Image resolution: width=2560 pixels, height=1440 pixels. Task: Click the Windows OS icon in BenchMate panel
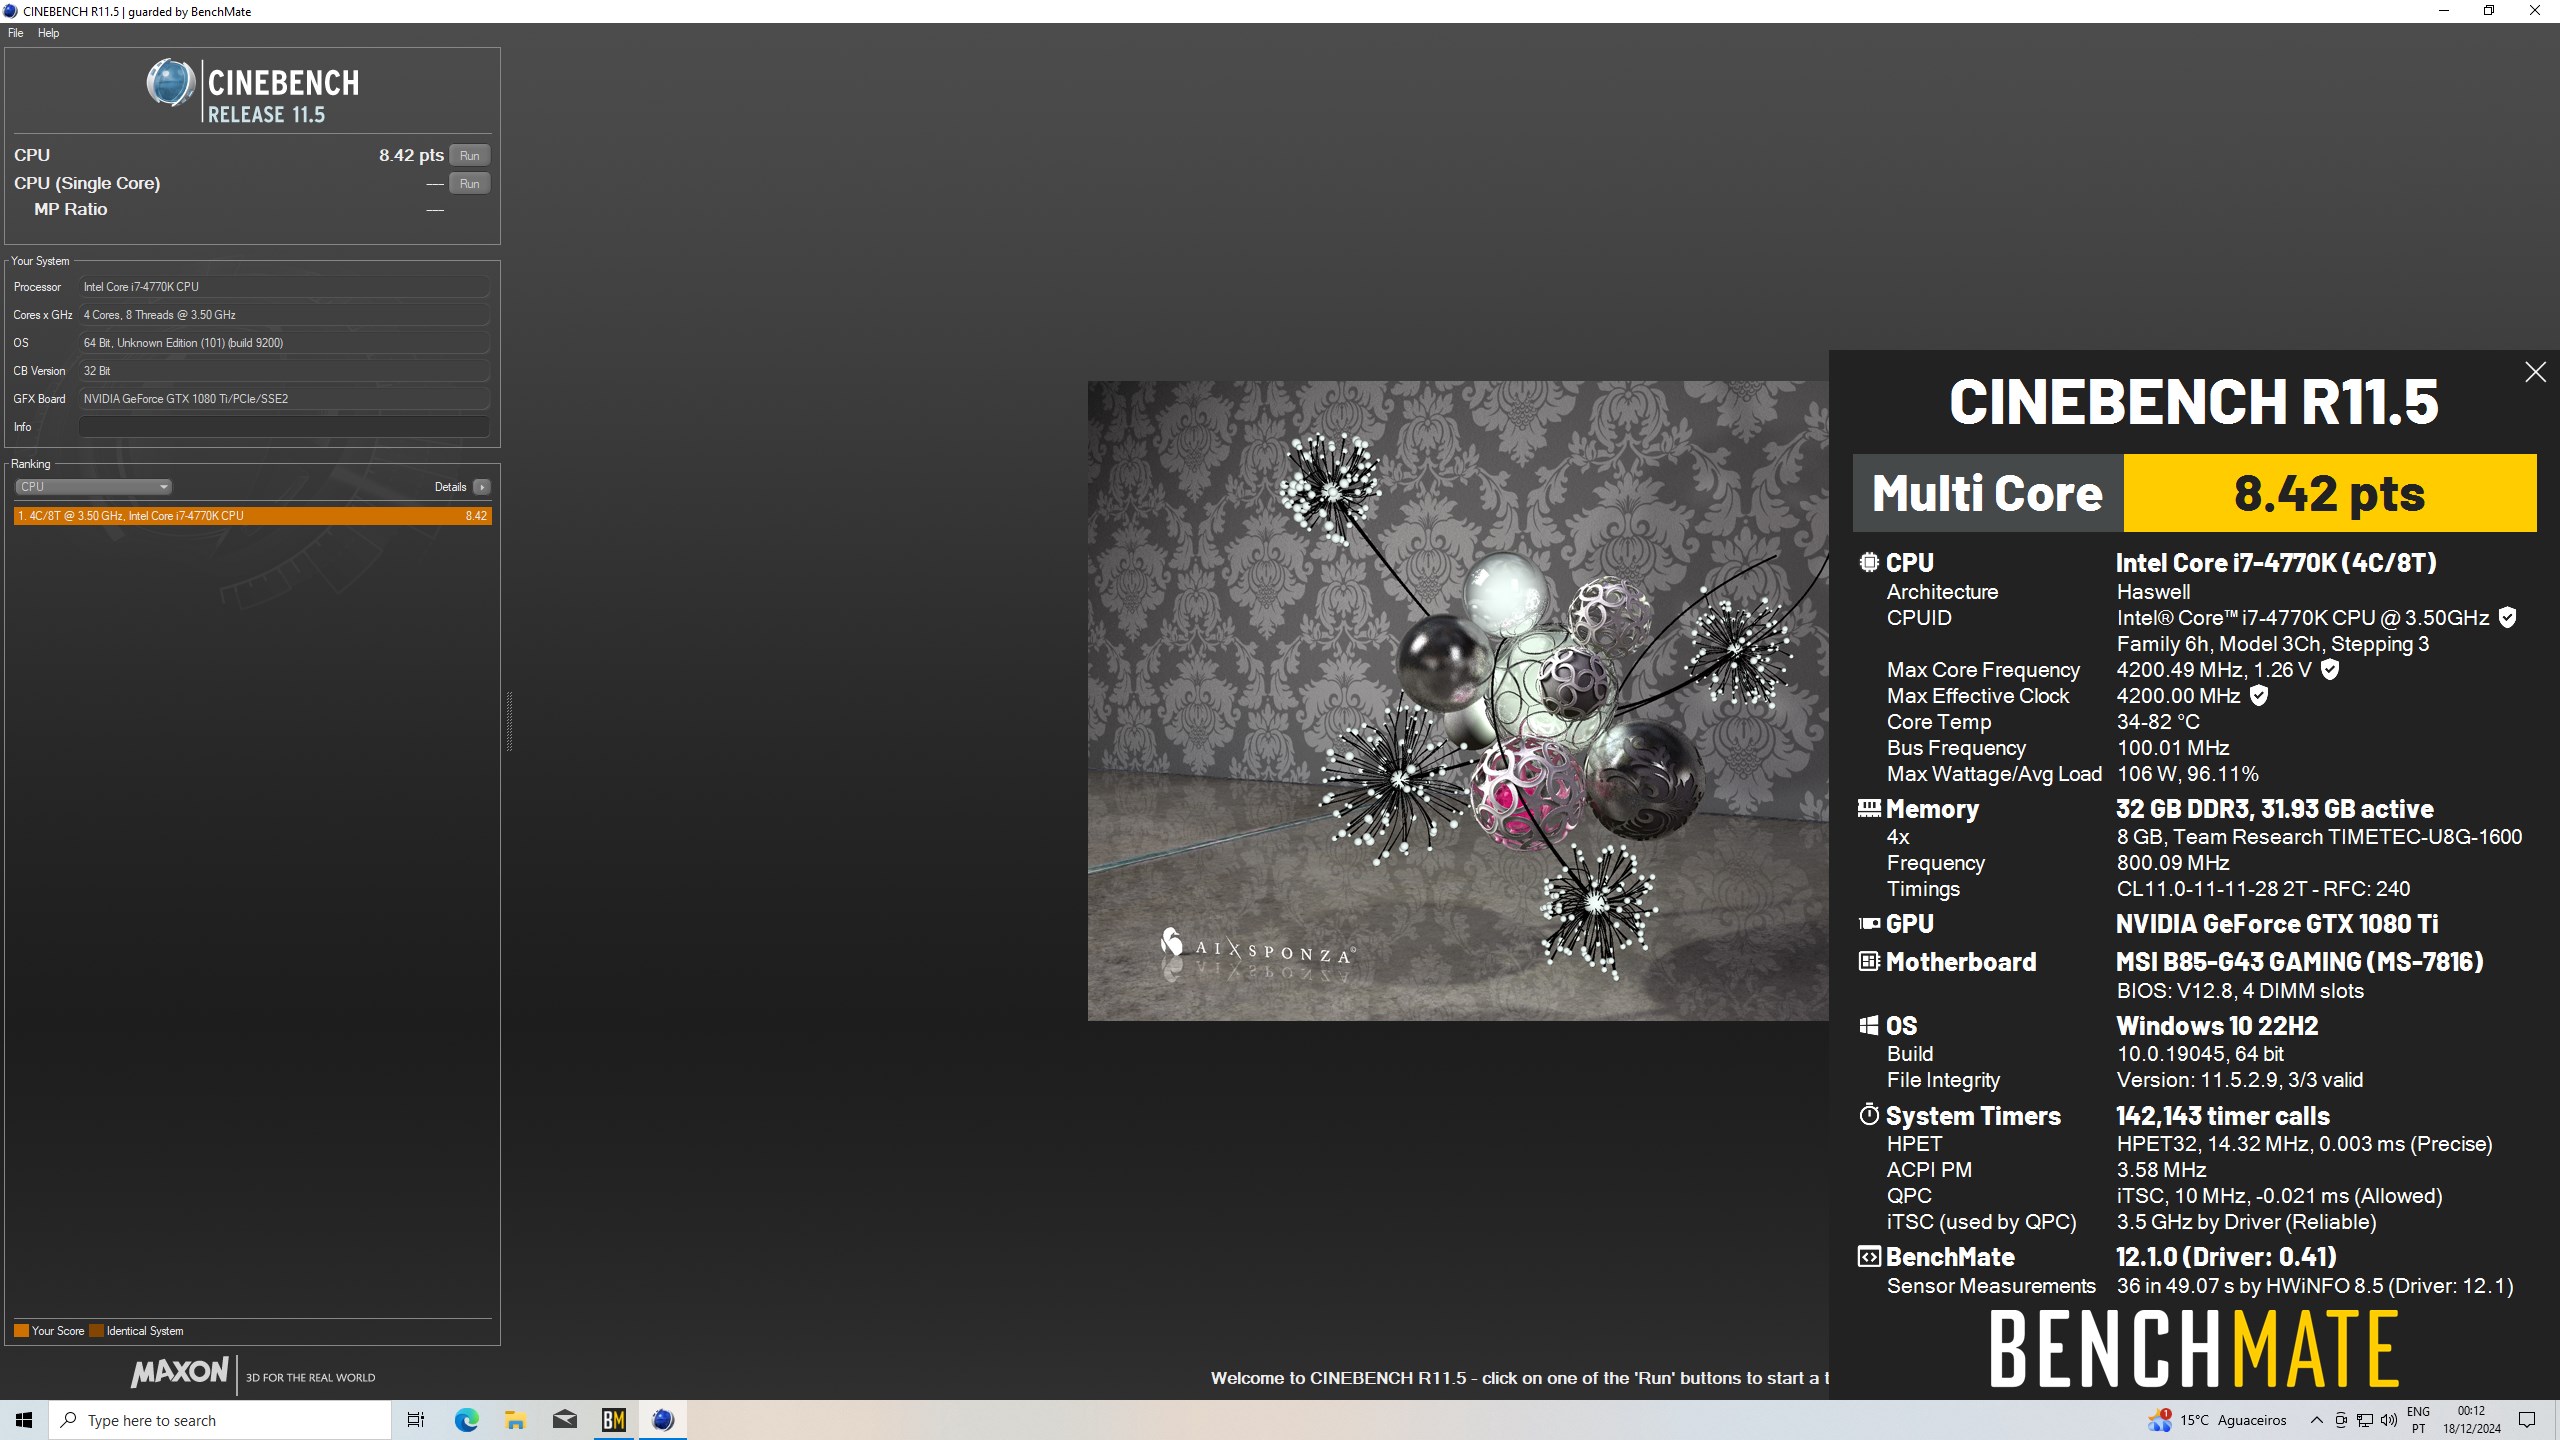pyautogui.click(x=1868, y=1025)
